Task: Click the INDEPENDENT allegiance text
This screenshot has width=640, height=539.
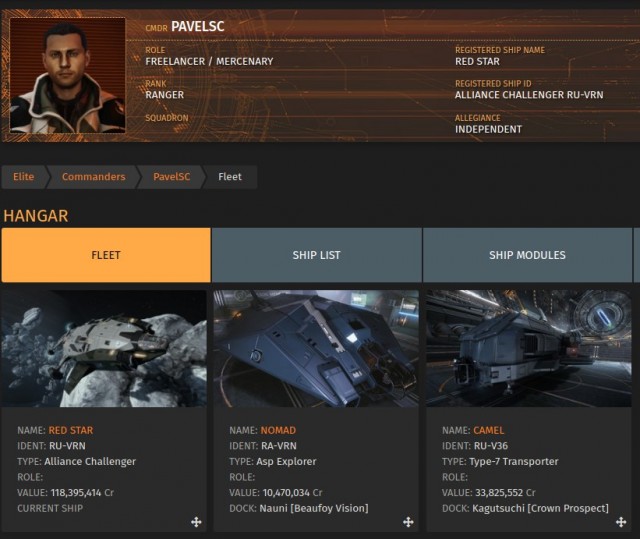Action: (488, 129)
